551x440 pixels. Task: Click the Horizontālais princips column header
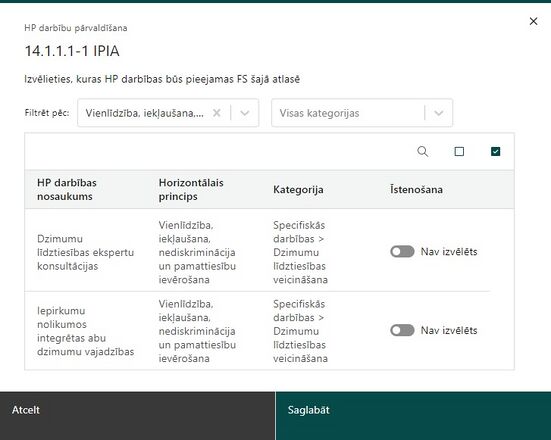point(191,189)
